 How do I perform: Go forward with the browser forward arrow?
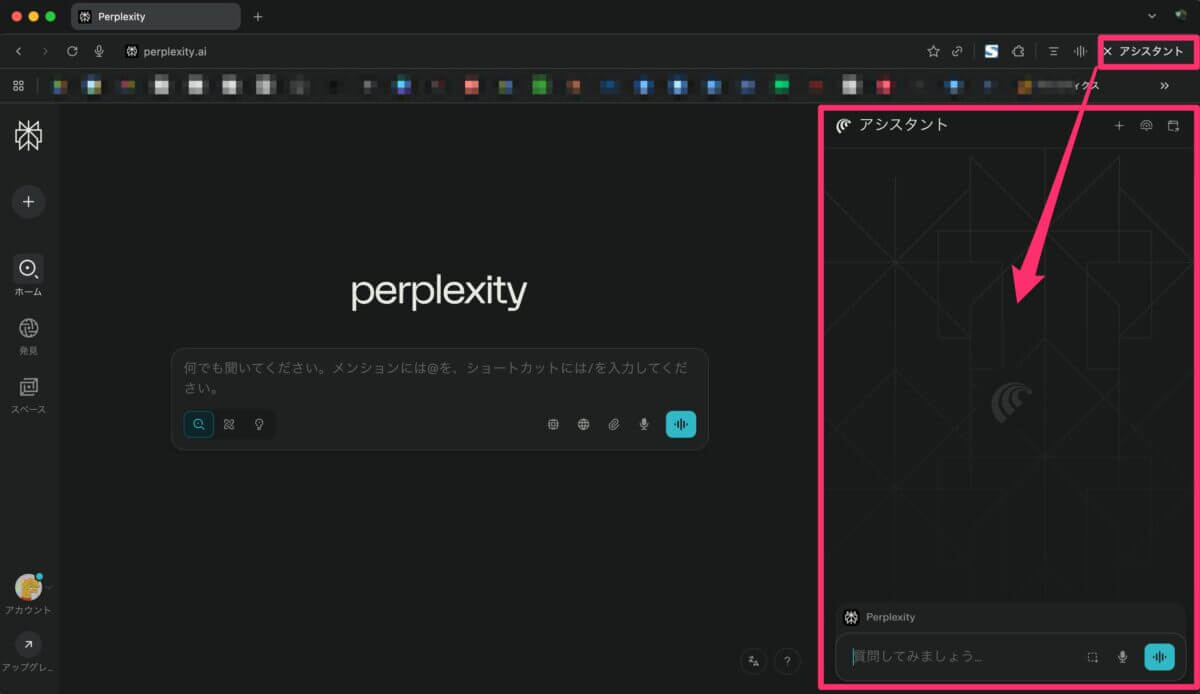(45, 51)
